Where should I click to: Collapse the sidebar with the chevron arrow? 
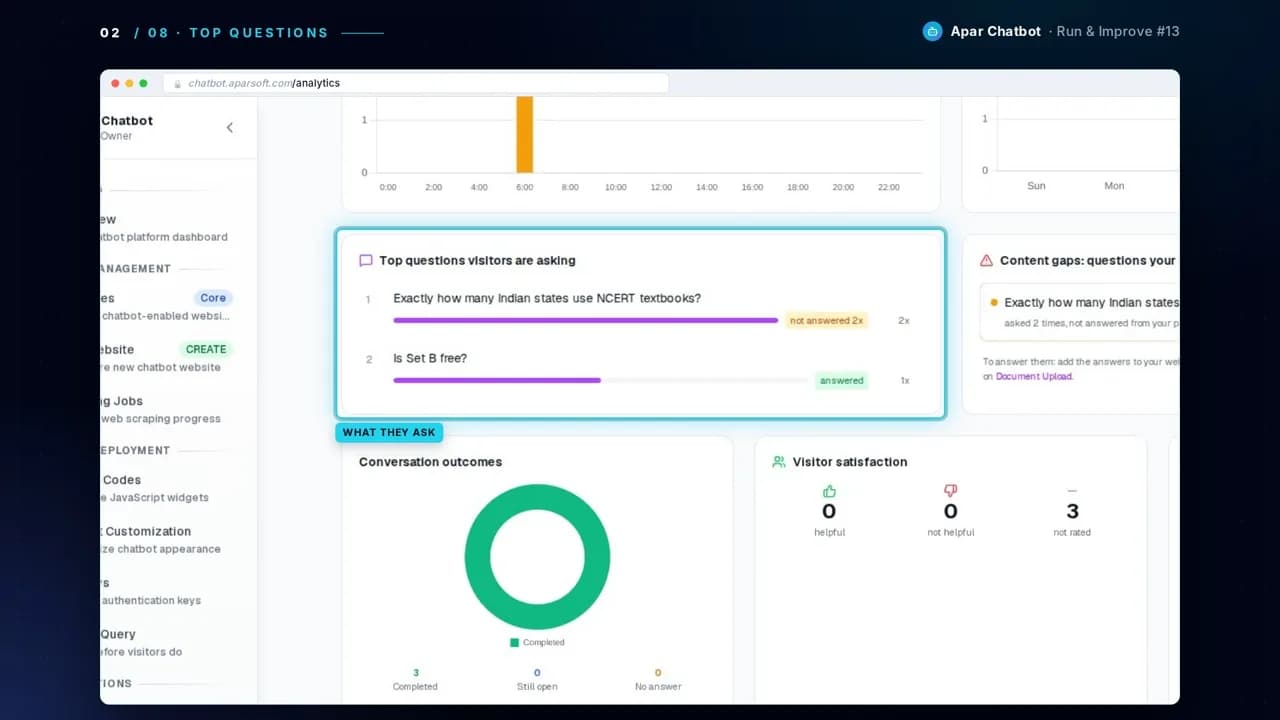[230, 127]
